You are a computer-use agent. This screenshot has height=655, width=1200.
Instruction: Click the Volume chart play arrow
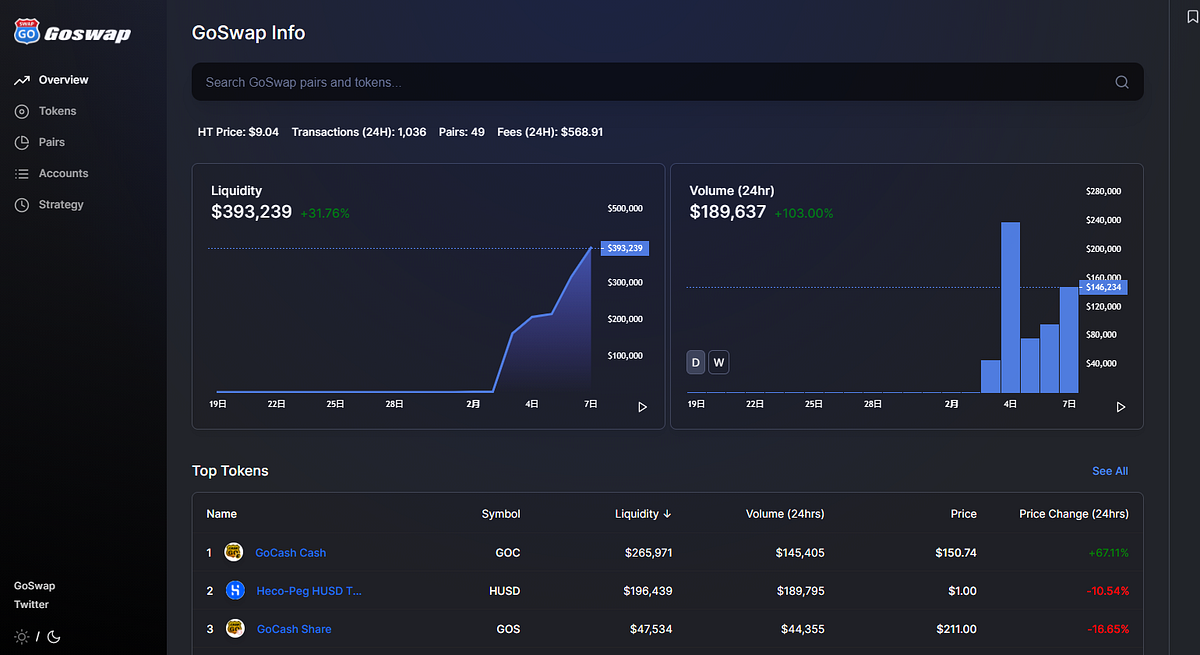click(1121, 407)
